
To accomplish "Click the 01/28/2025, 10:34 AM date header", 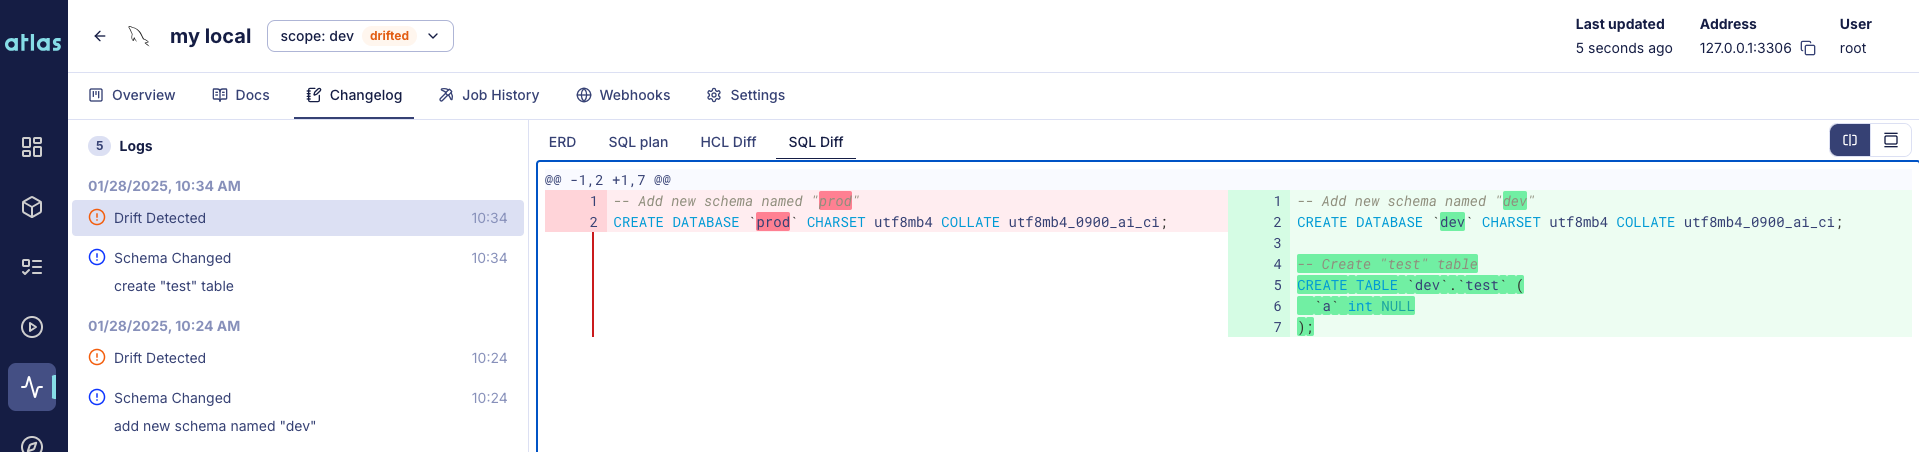I will point(164,186).
